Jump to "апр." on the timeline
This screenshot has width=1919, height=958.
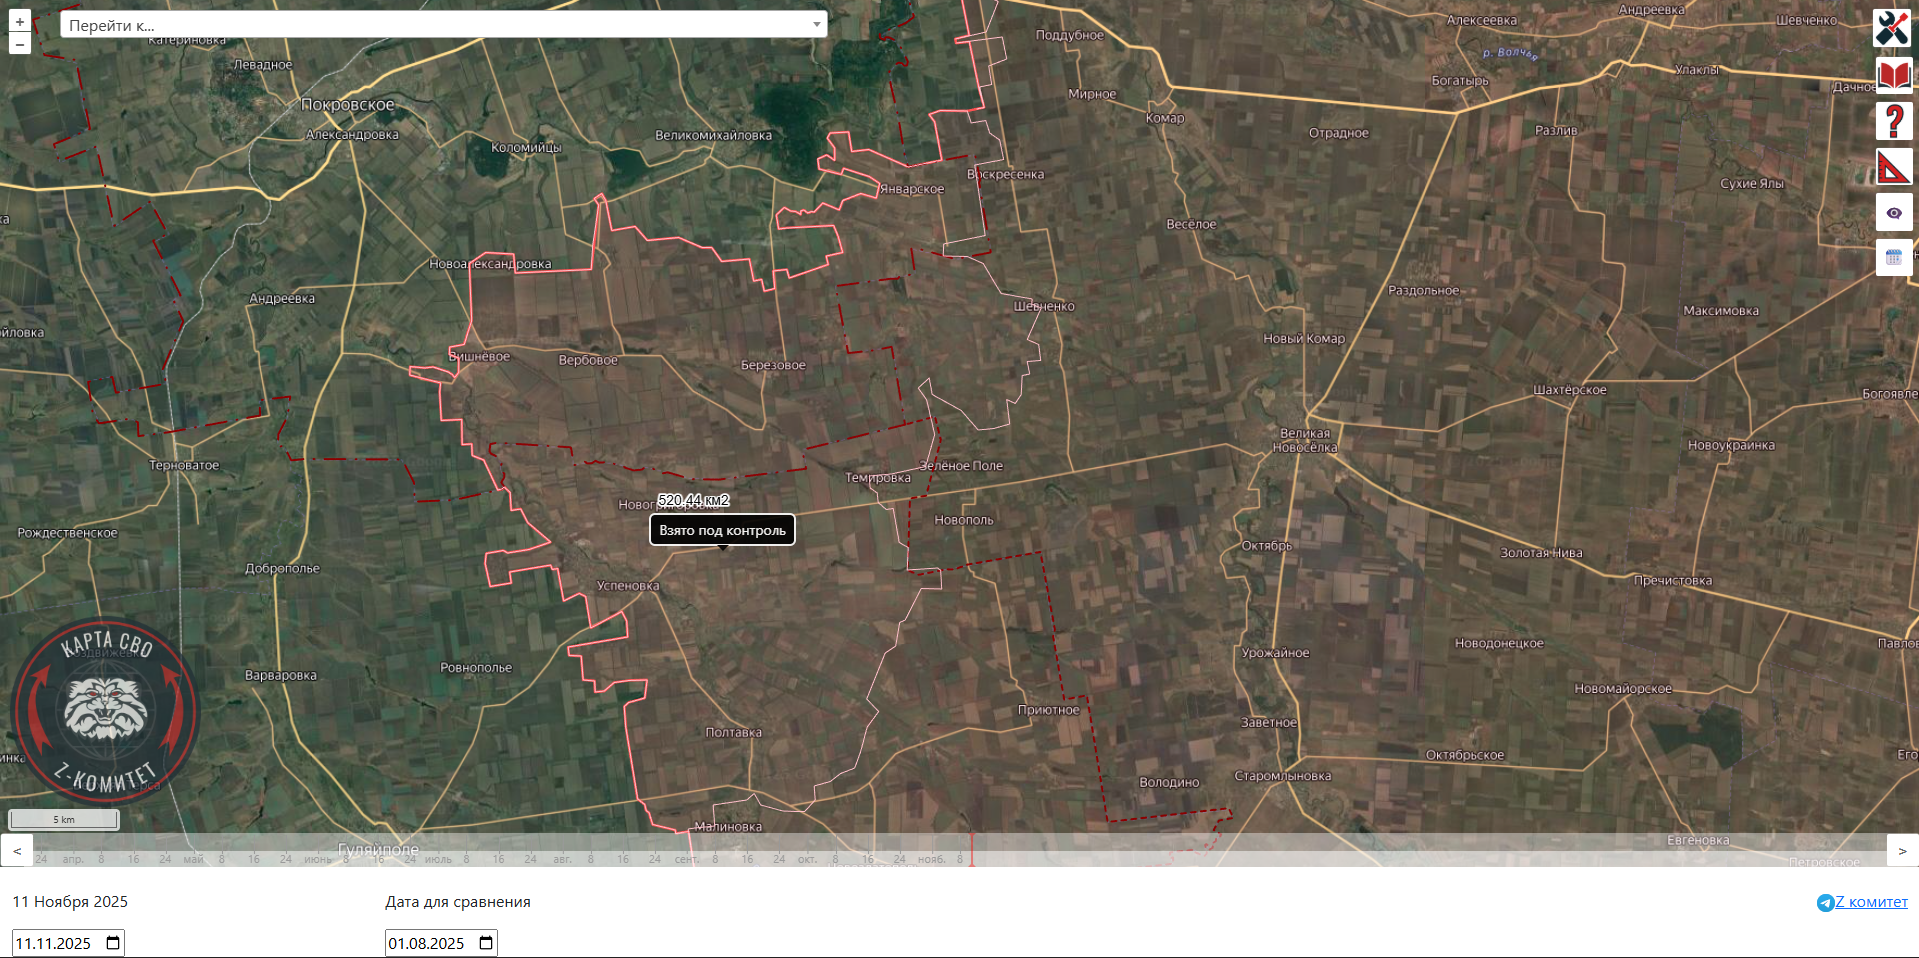73,859
